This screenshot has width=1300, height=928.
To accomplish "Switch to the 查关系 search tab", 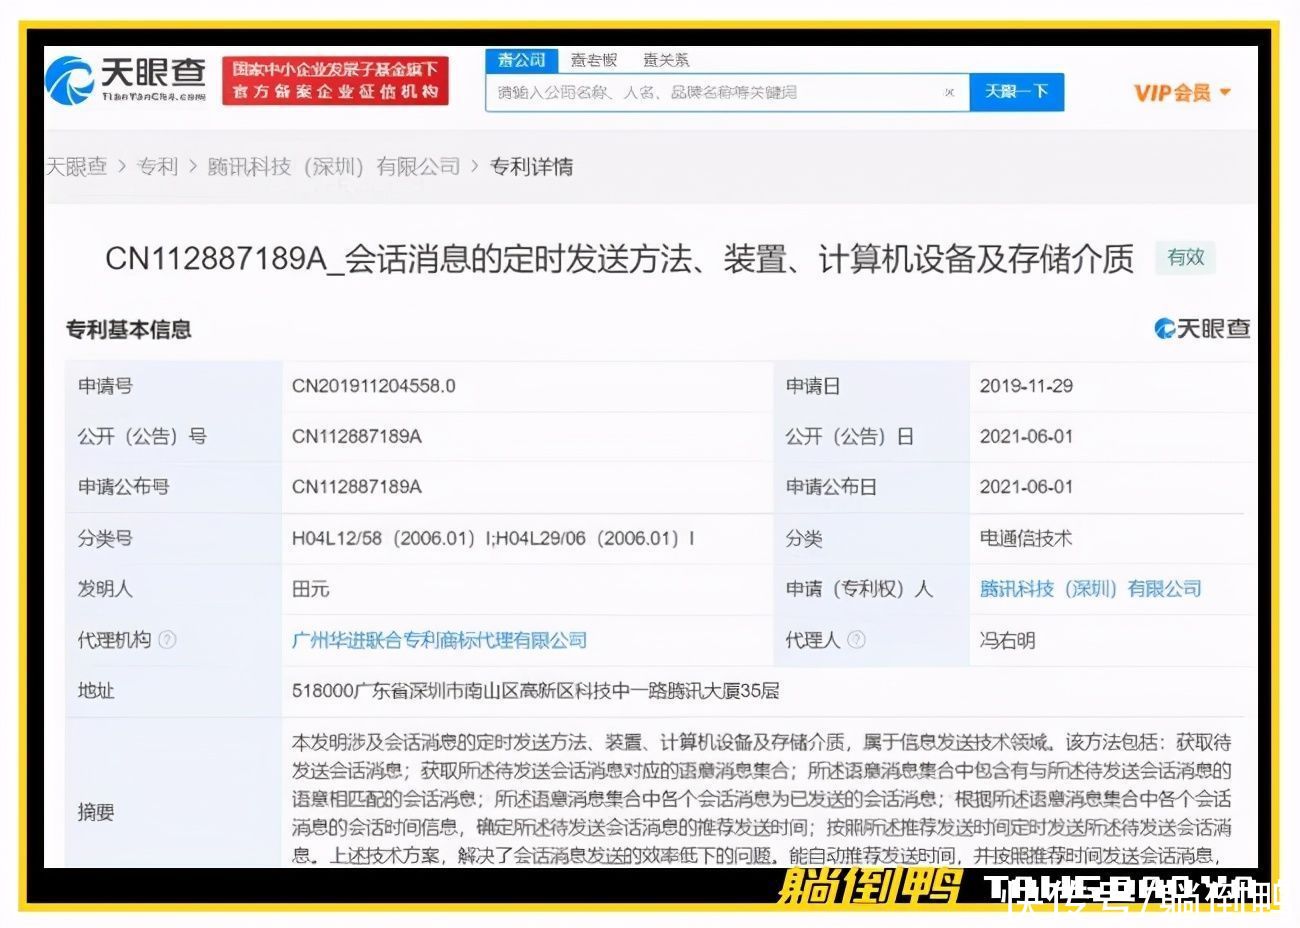I will pos(665,60).
